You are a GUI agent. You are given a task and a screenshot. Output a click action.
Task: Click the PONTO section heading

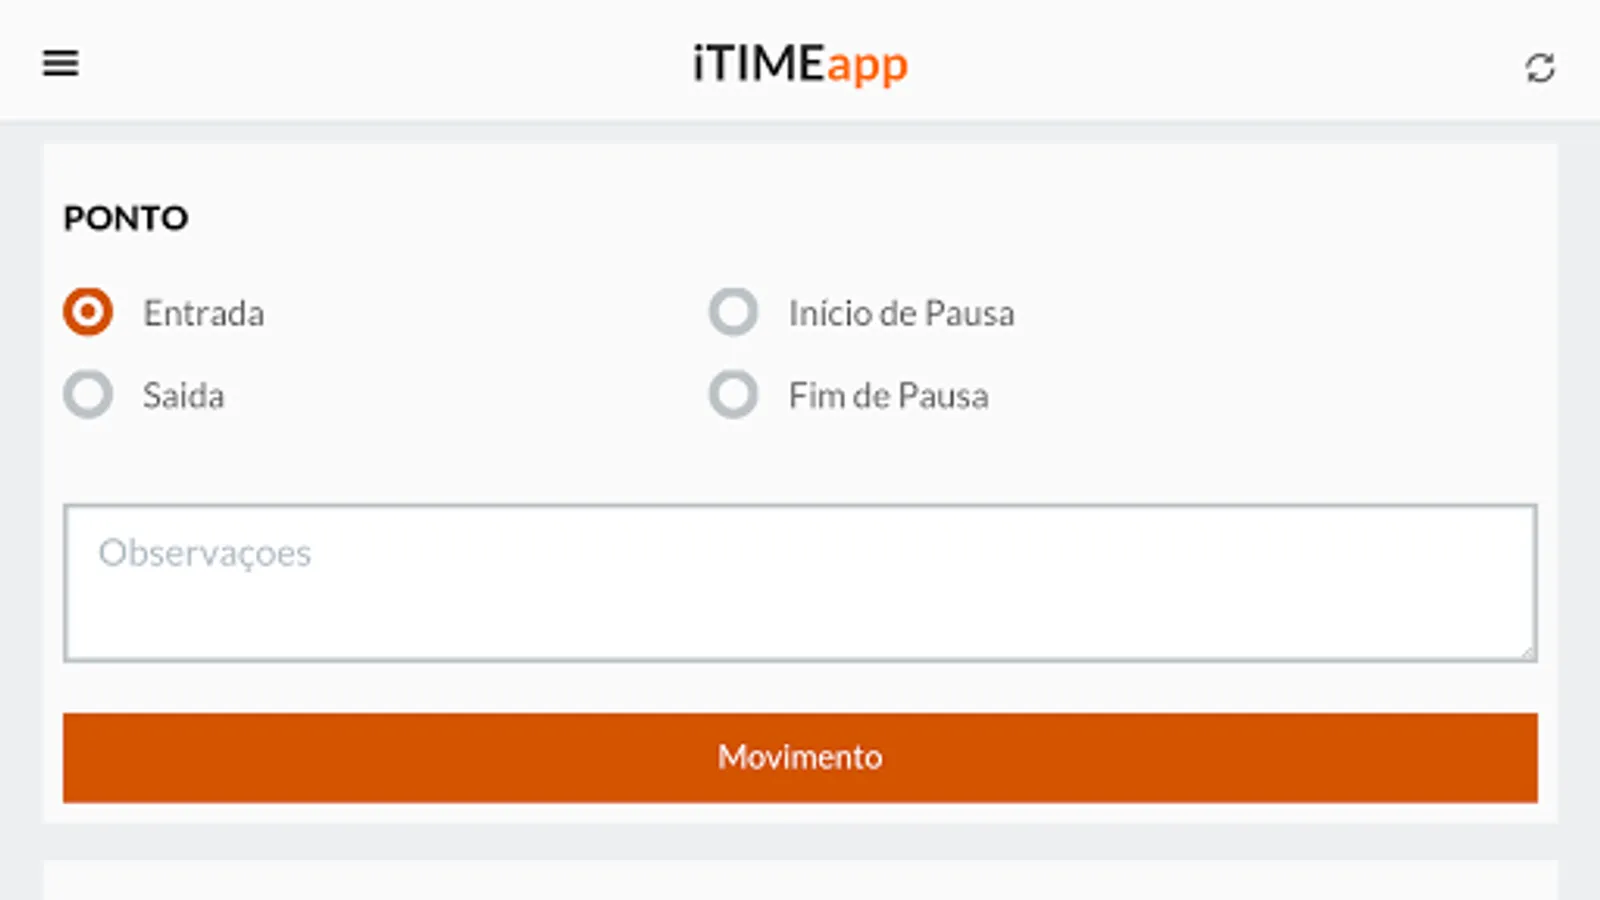click(x=126, y=218)
